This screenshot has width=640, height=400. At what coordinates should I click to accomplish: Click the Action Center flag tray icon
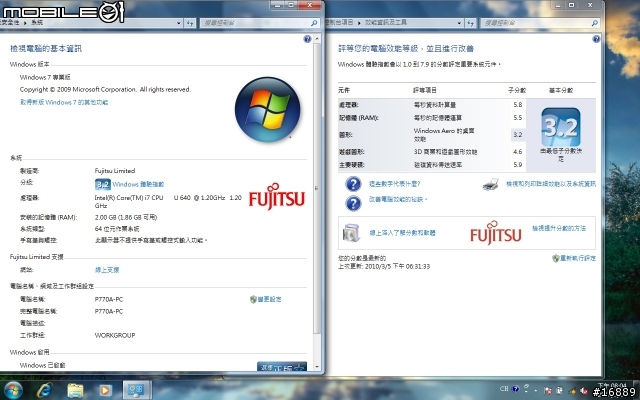click(x=548, y=391)
